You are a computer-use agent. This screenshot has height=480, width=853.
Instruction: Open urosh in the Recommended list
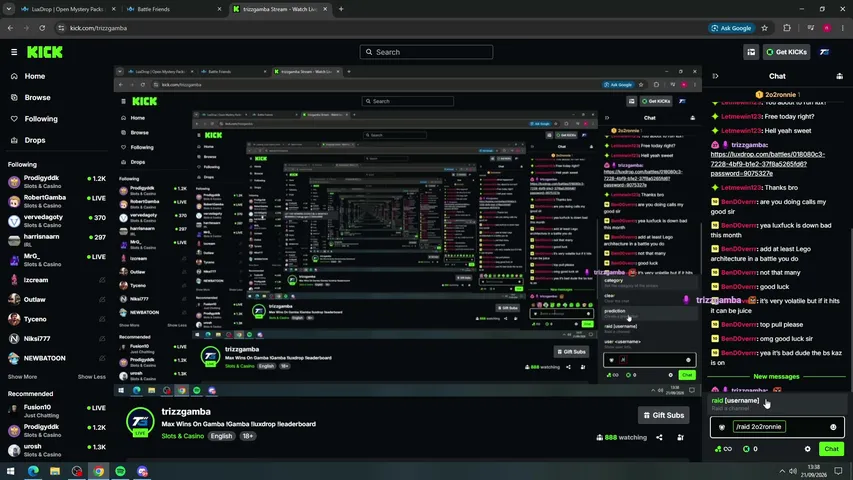[x=57, y=450]
